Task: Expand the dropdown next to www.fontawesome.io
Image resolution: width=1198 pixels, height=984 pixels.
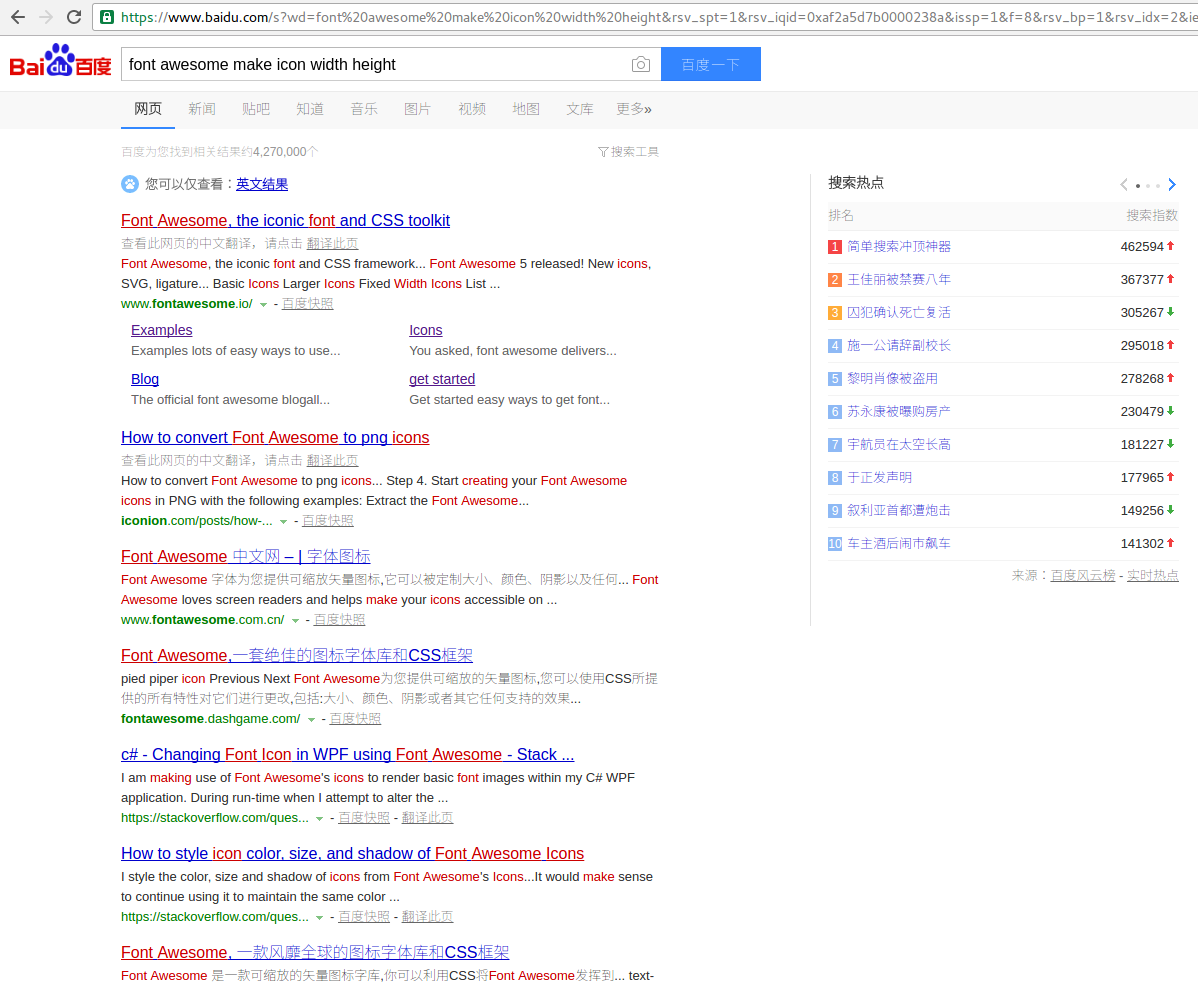Action: 263,303
